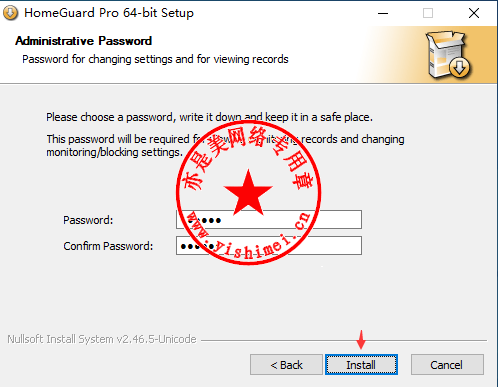Viewport: 498px width, 387px height.
Task: Click the HomeGuard Pro 64-bit Setup title text
Action: (x=109, y=13)
